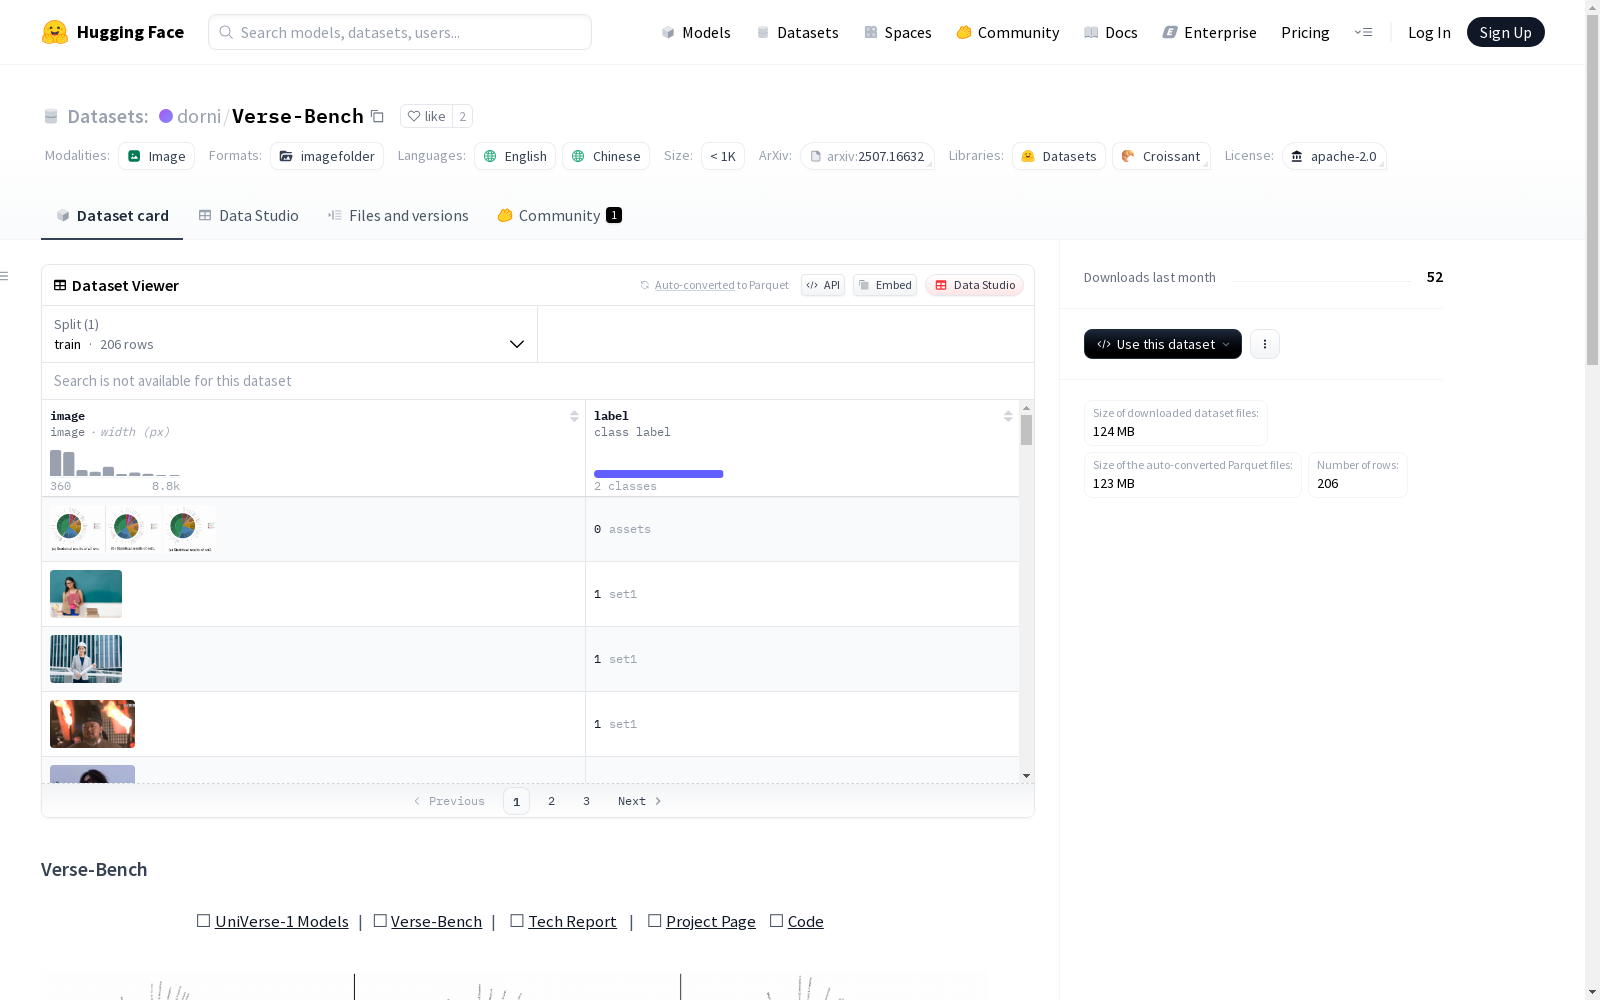Open the pie charts thumbnail in assets row
Viewport: 1600px width, 1000px height.
point(133,529)
